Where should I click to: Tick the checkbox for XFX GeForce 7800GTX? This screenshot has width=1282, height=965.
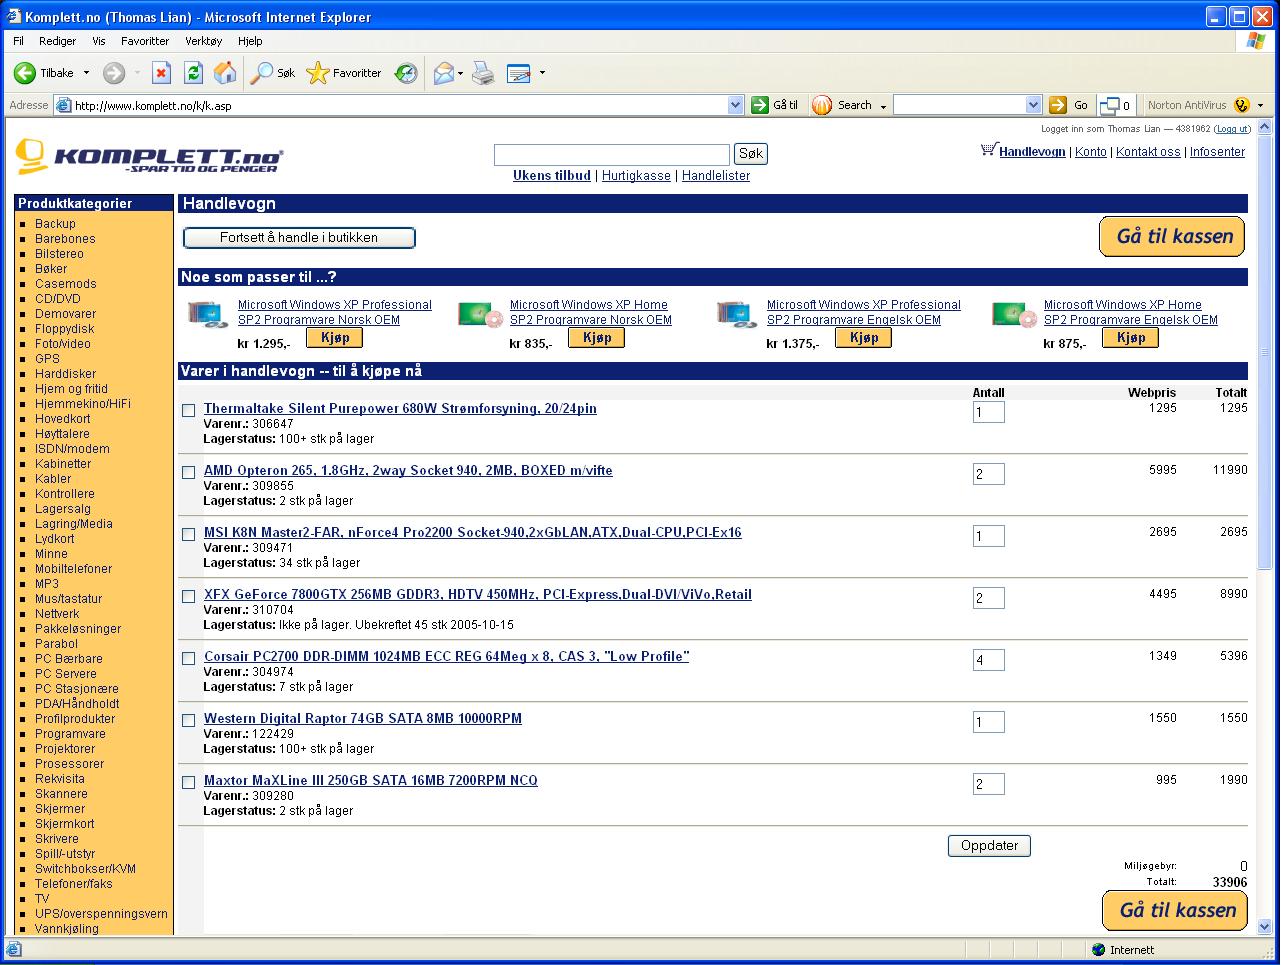pyautogui.click(x=188, y=596)
